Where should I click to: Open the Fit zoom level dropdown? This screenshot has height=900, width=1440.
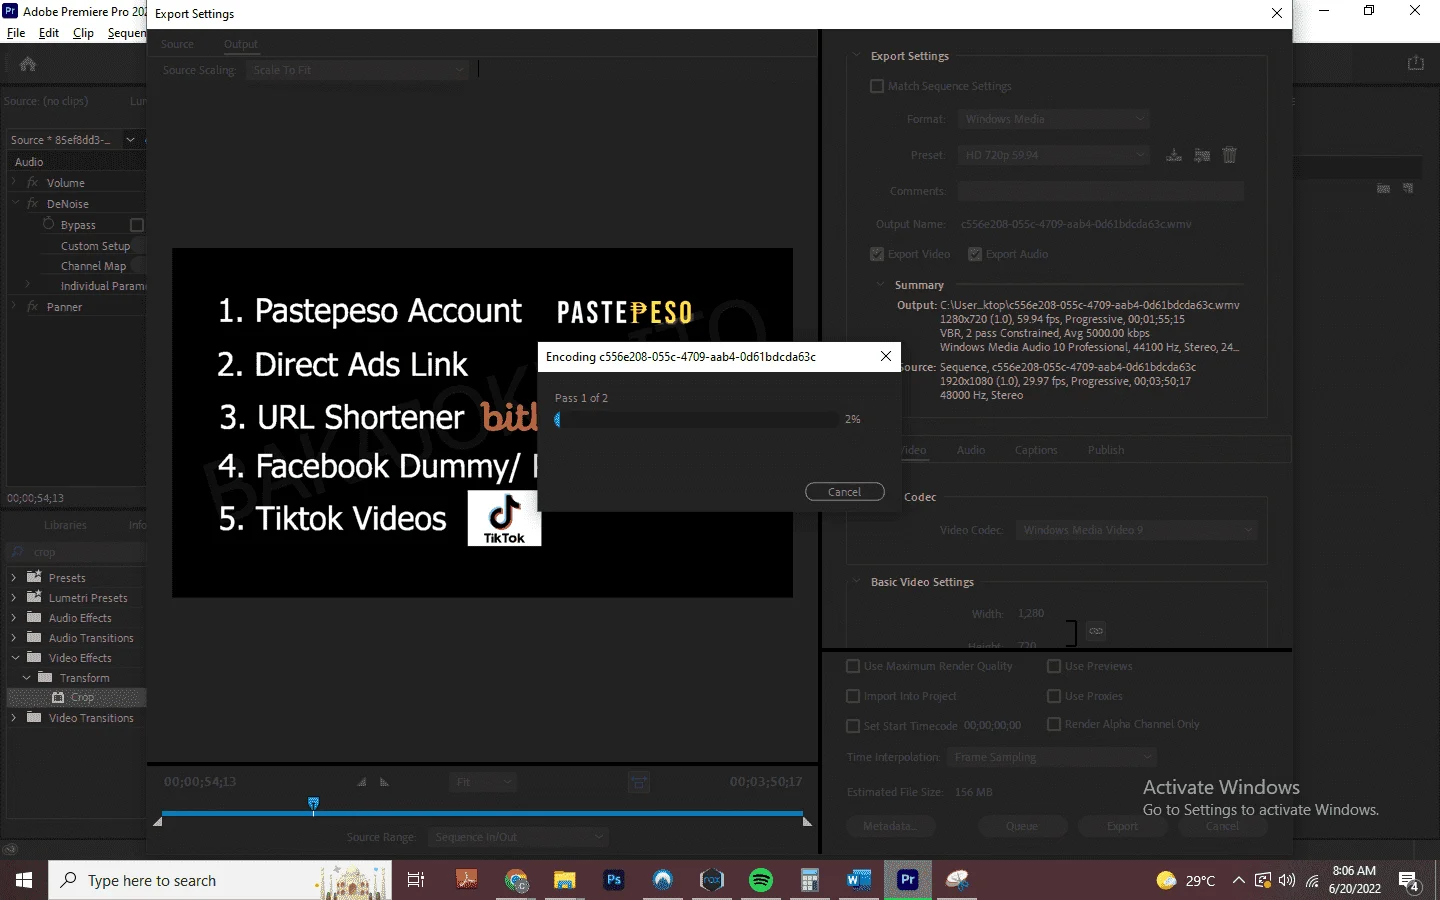click(483, 782)
